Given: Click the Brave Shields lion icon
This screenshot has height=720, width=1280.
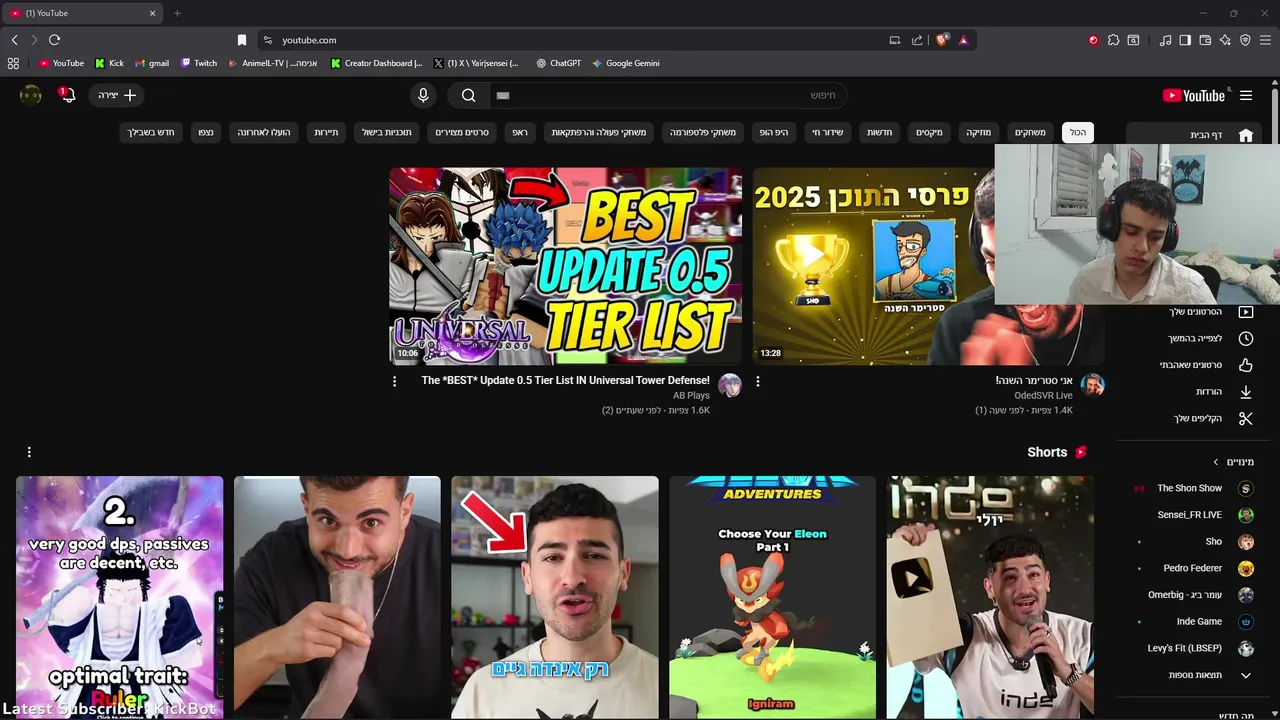Looking at the screenshot, I should coord(941,40).
